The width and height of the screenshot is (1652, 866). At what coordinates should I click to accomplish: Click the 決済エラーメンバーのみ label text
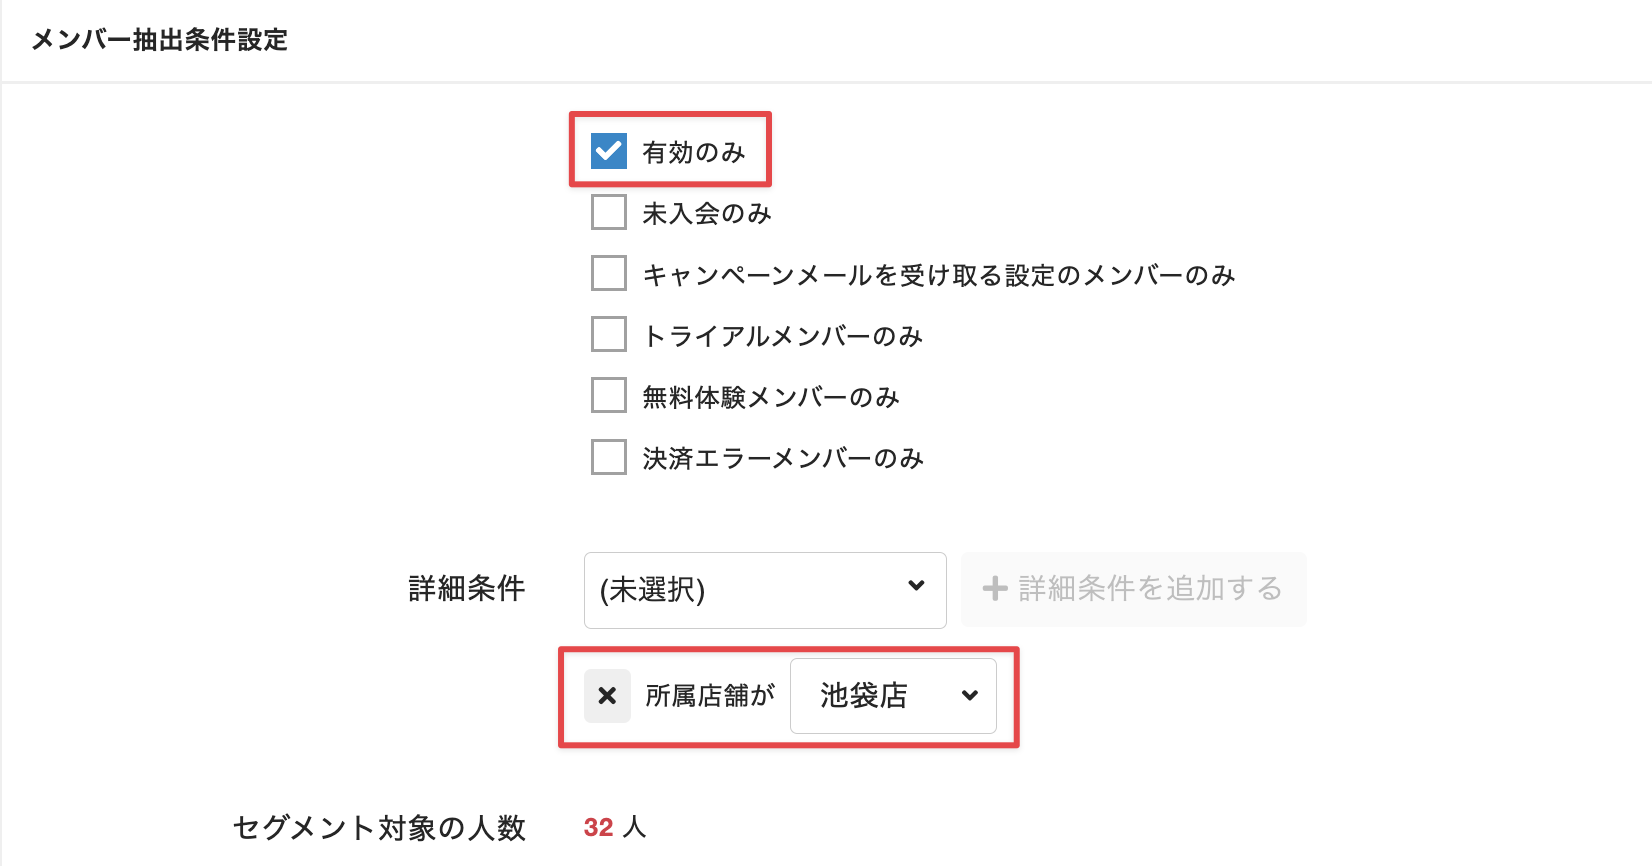(x=783, y=459)
